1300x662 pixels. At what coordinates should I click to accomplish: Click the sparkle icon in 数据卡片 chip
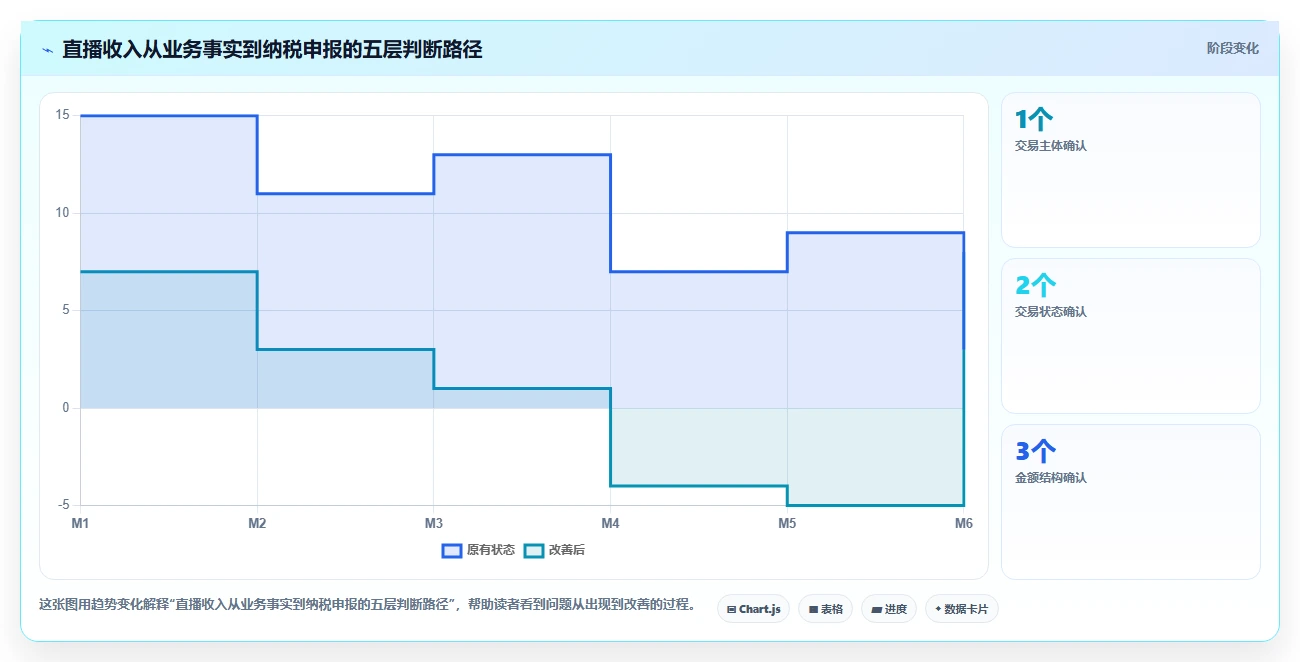click(938, 609)
